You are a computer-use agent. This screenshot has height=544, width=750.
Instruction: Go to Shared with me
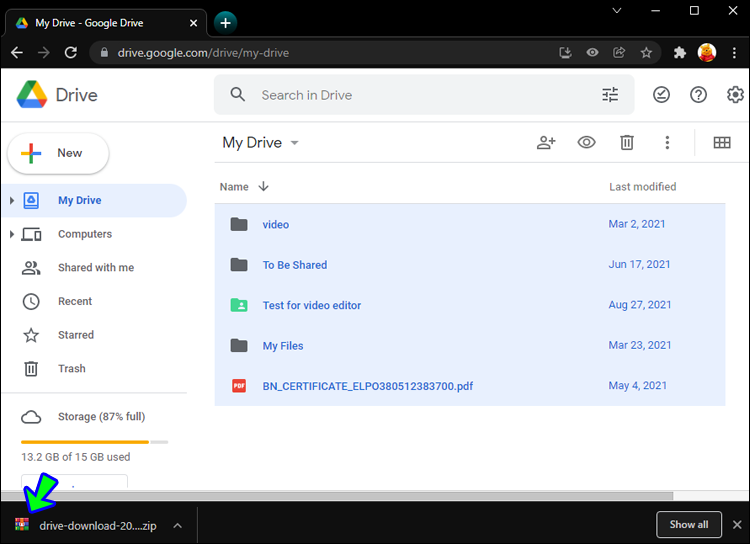tap(95, 268)
